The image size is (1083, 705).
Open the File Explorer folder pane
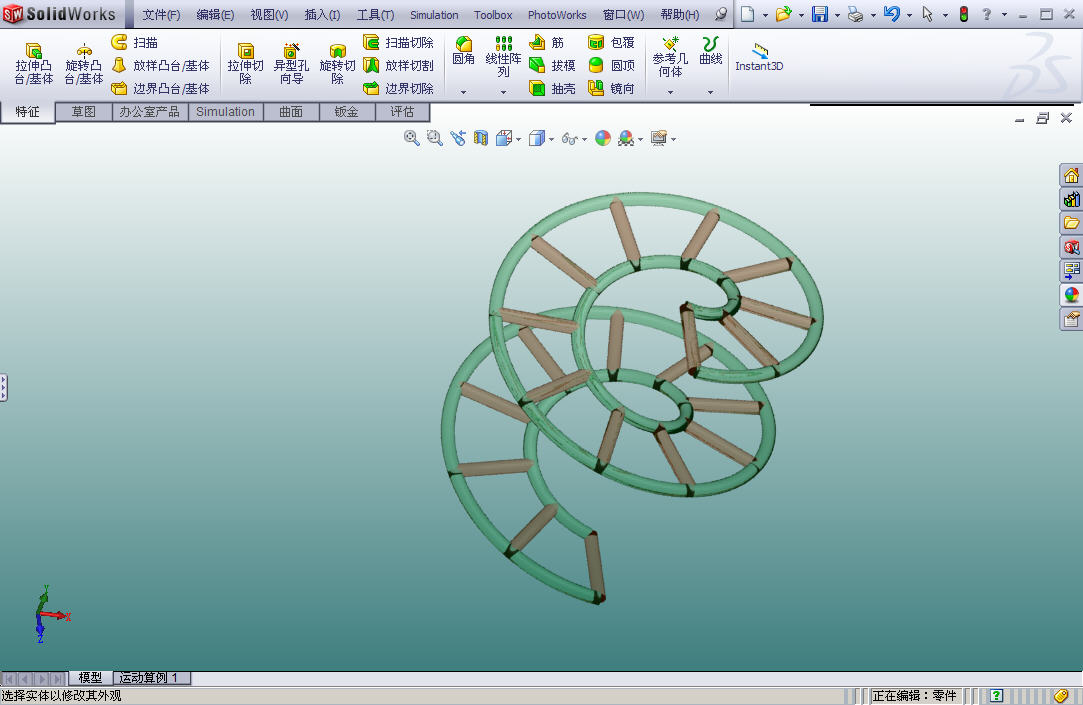click(x=1071, y=223)
